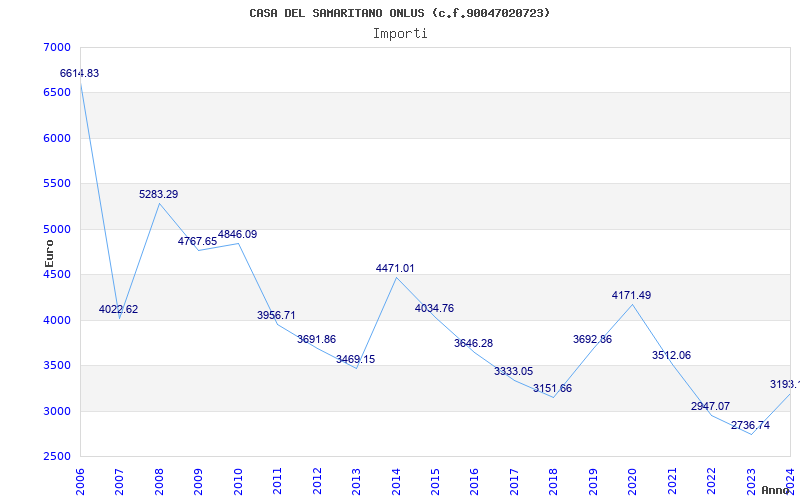Click the 2022 x-axis year label

tap(711, 481)
